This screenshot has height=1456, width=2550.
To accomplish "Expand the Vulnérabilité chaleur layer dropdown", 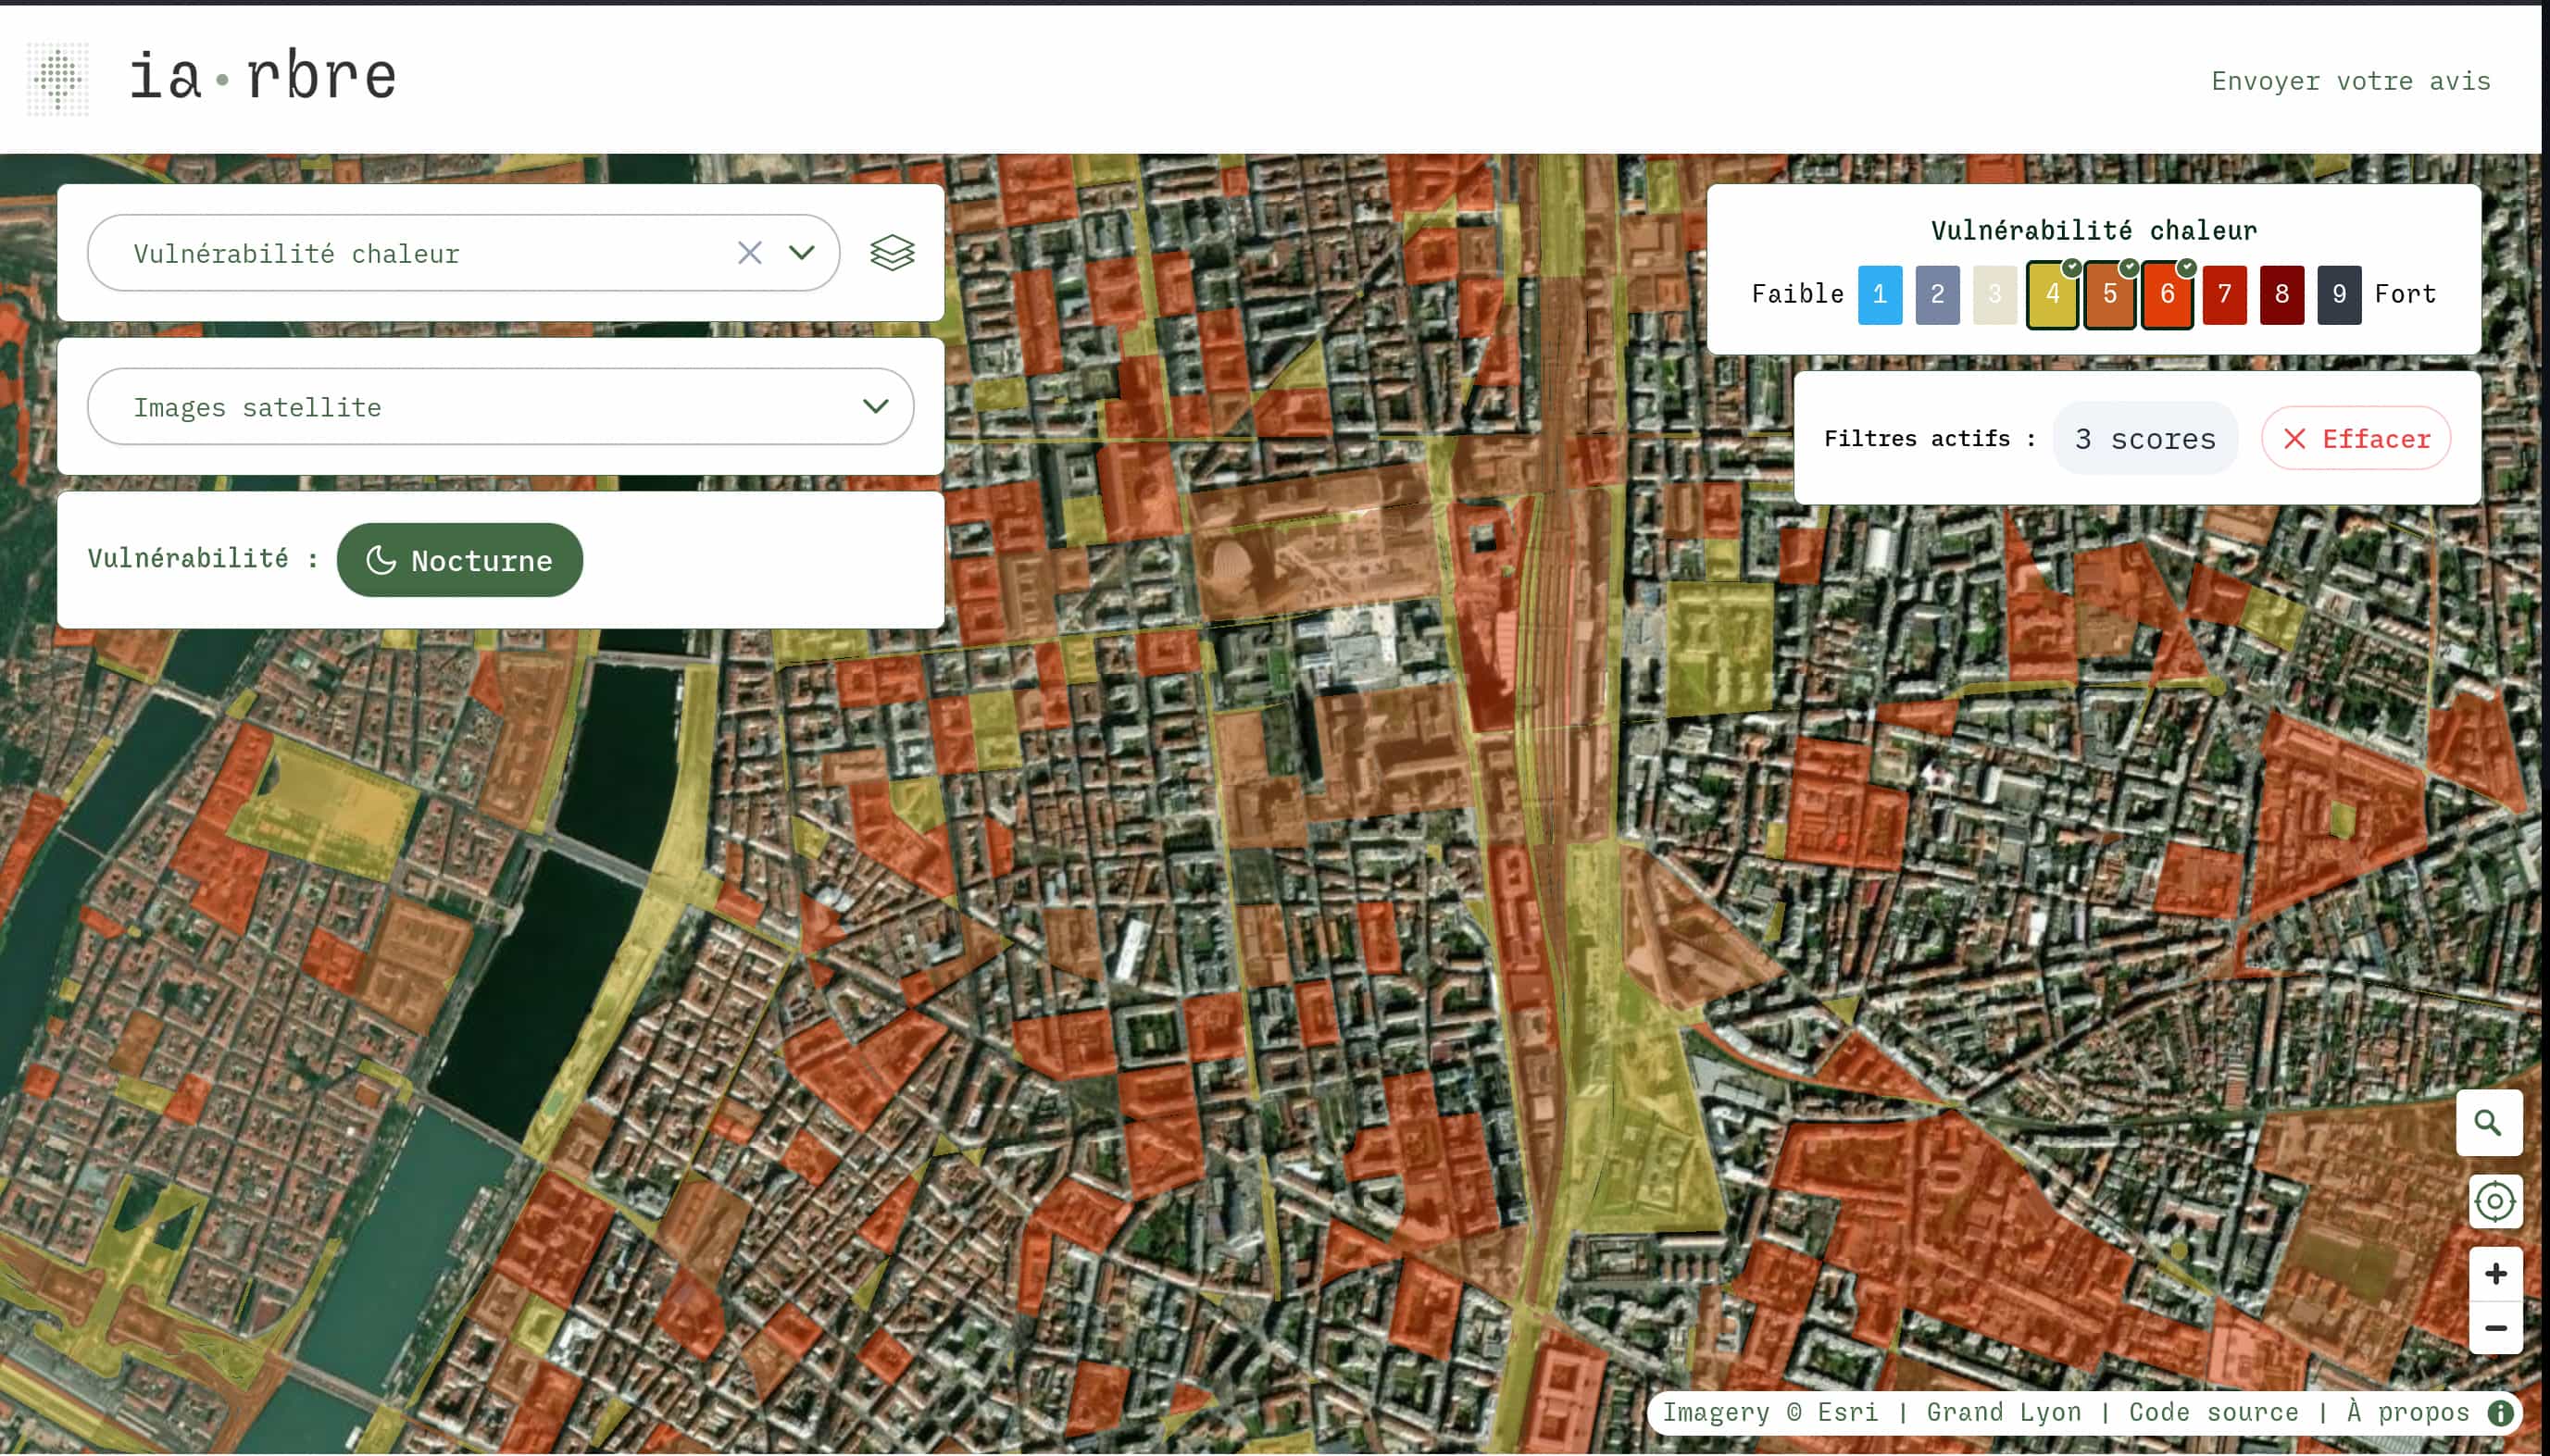I will point(801,253).
